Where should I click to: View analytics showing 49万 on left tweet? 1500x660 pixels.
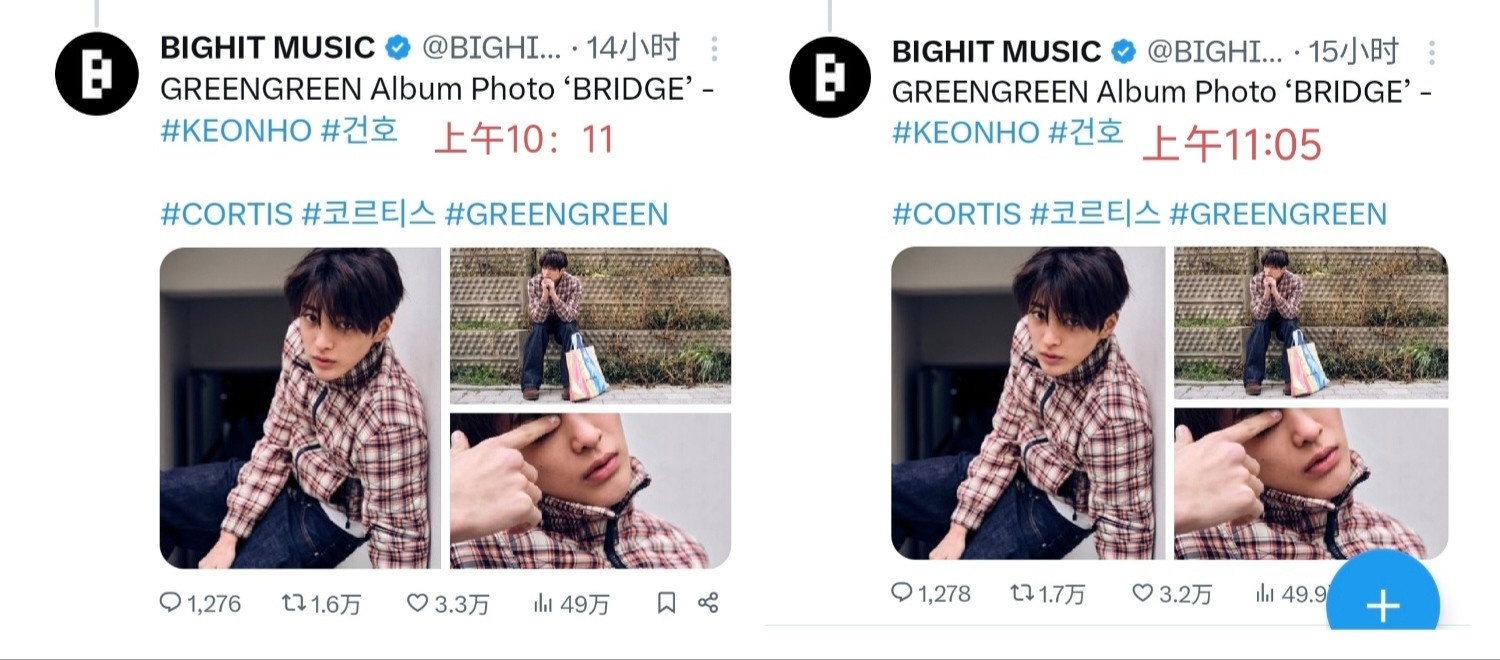(570, 603)
